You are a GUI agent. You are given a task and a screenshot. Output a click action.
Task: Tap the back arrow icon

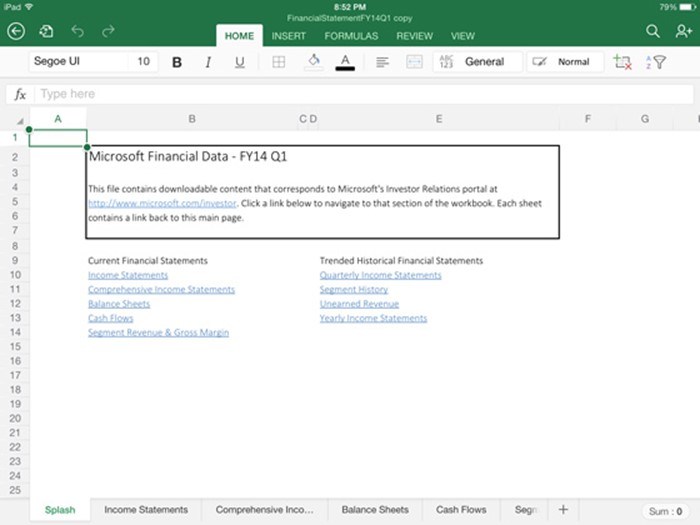click(16, 31)
